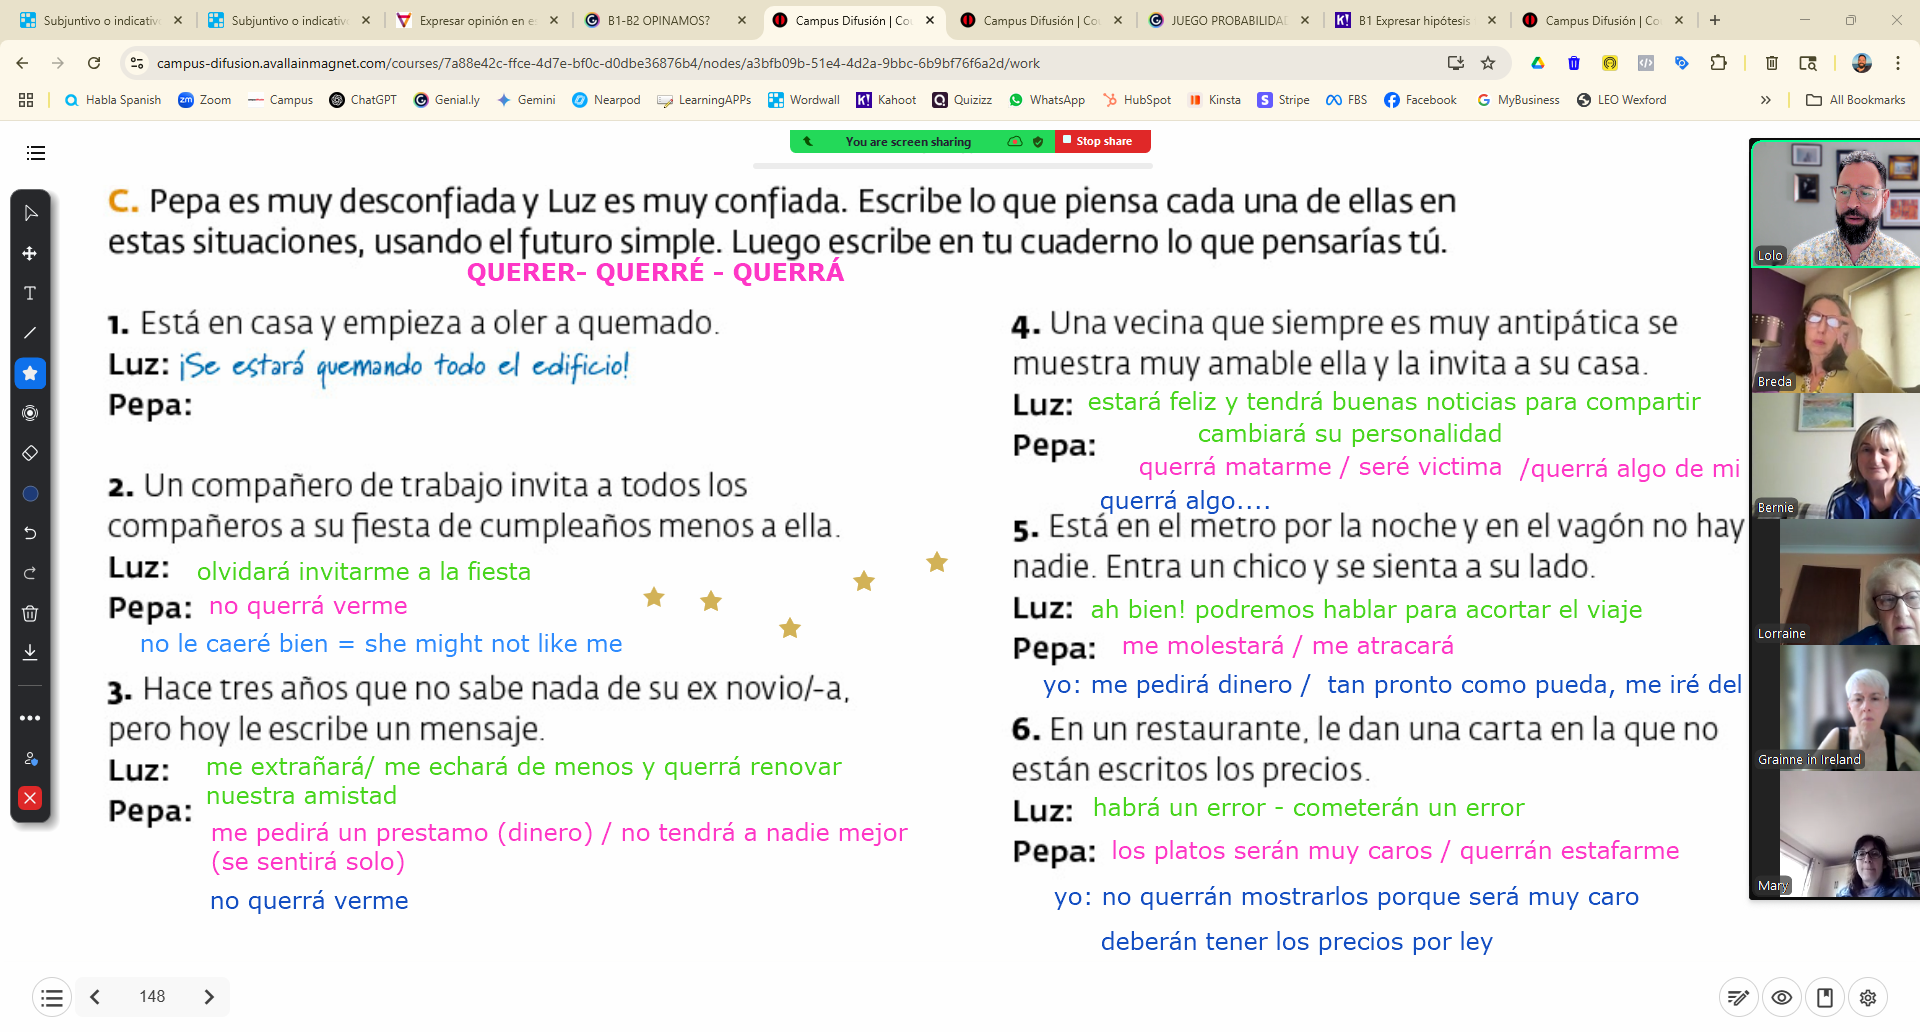1920x1032 pixels.
Task: Go to previous page 147
Action: (x=95, y=997)
